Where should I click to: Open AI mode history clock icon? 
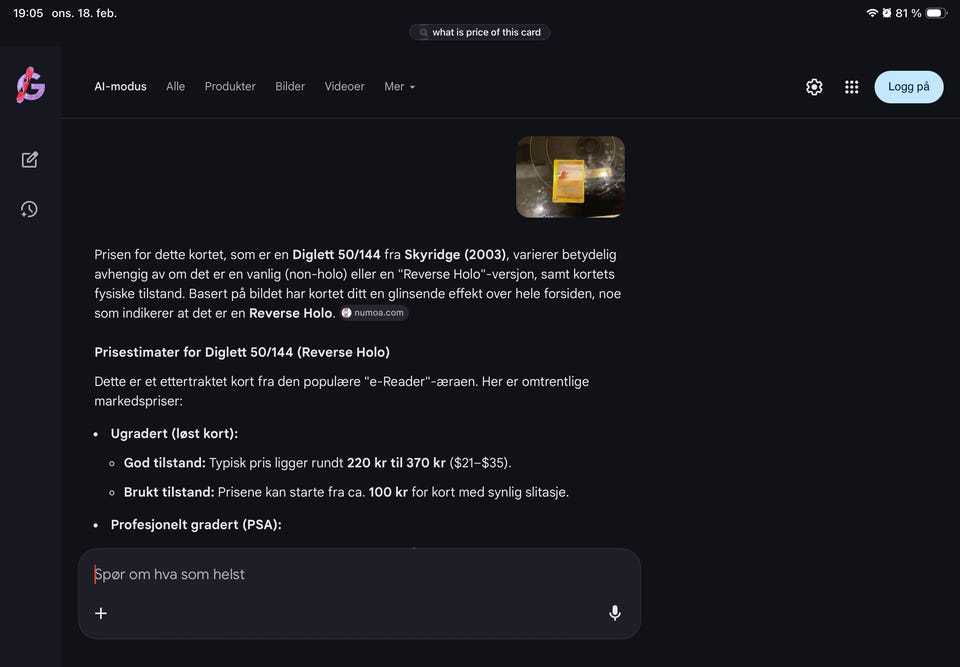point(29,209)
